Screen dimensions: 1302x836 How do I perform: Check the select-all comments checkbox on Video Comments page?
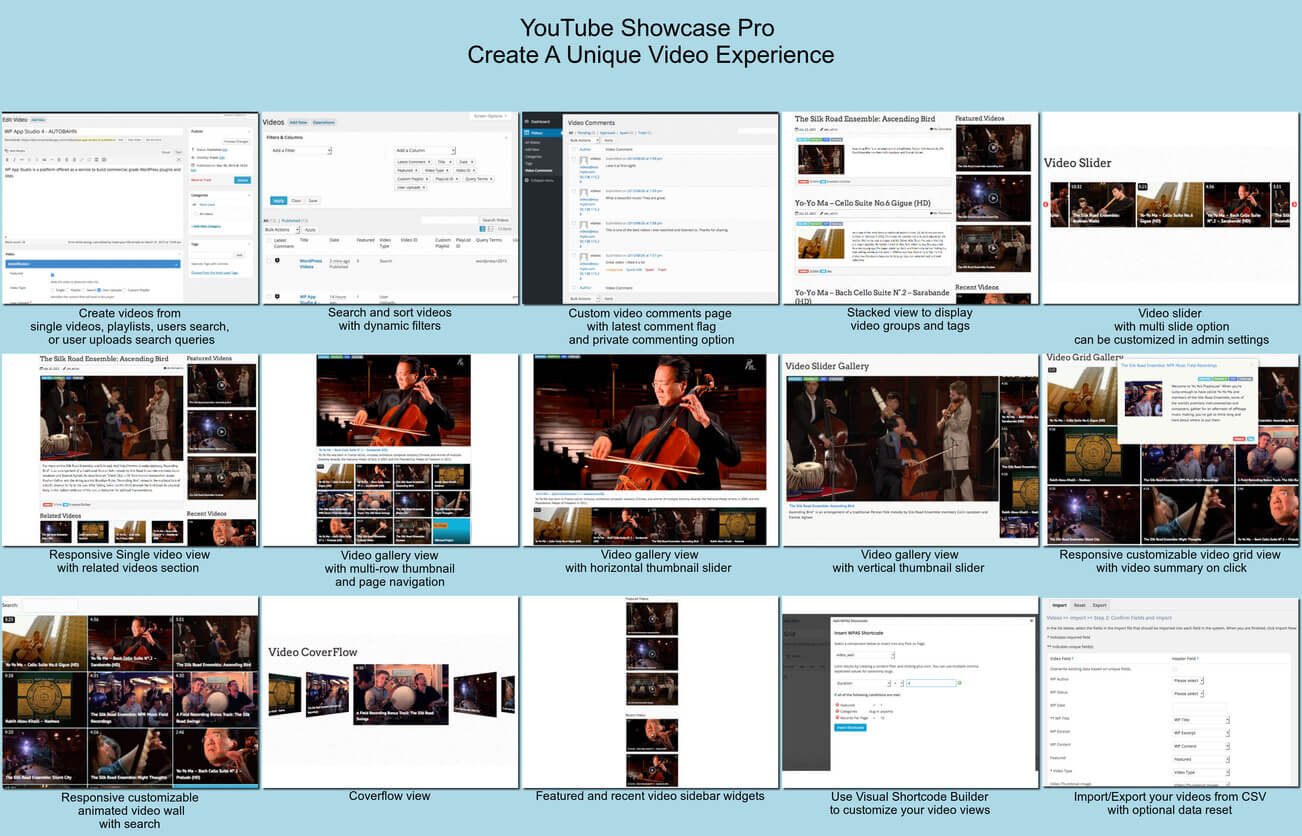coord(573,149)
